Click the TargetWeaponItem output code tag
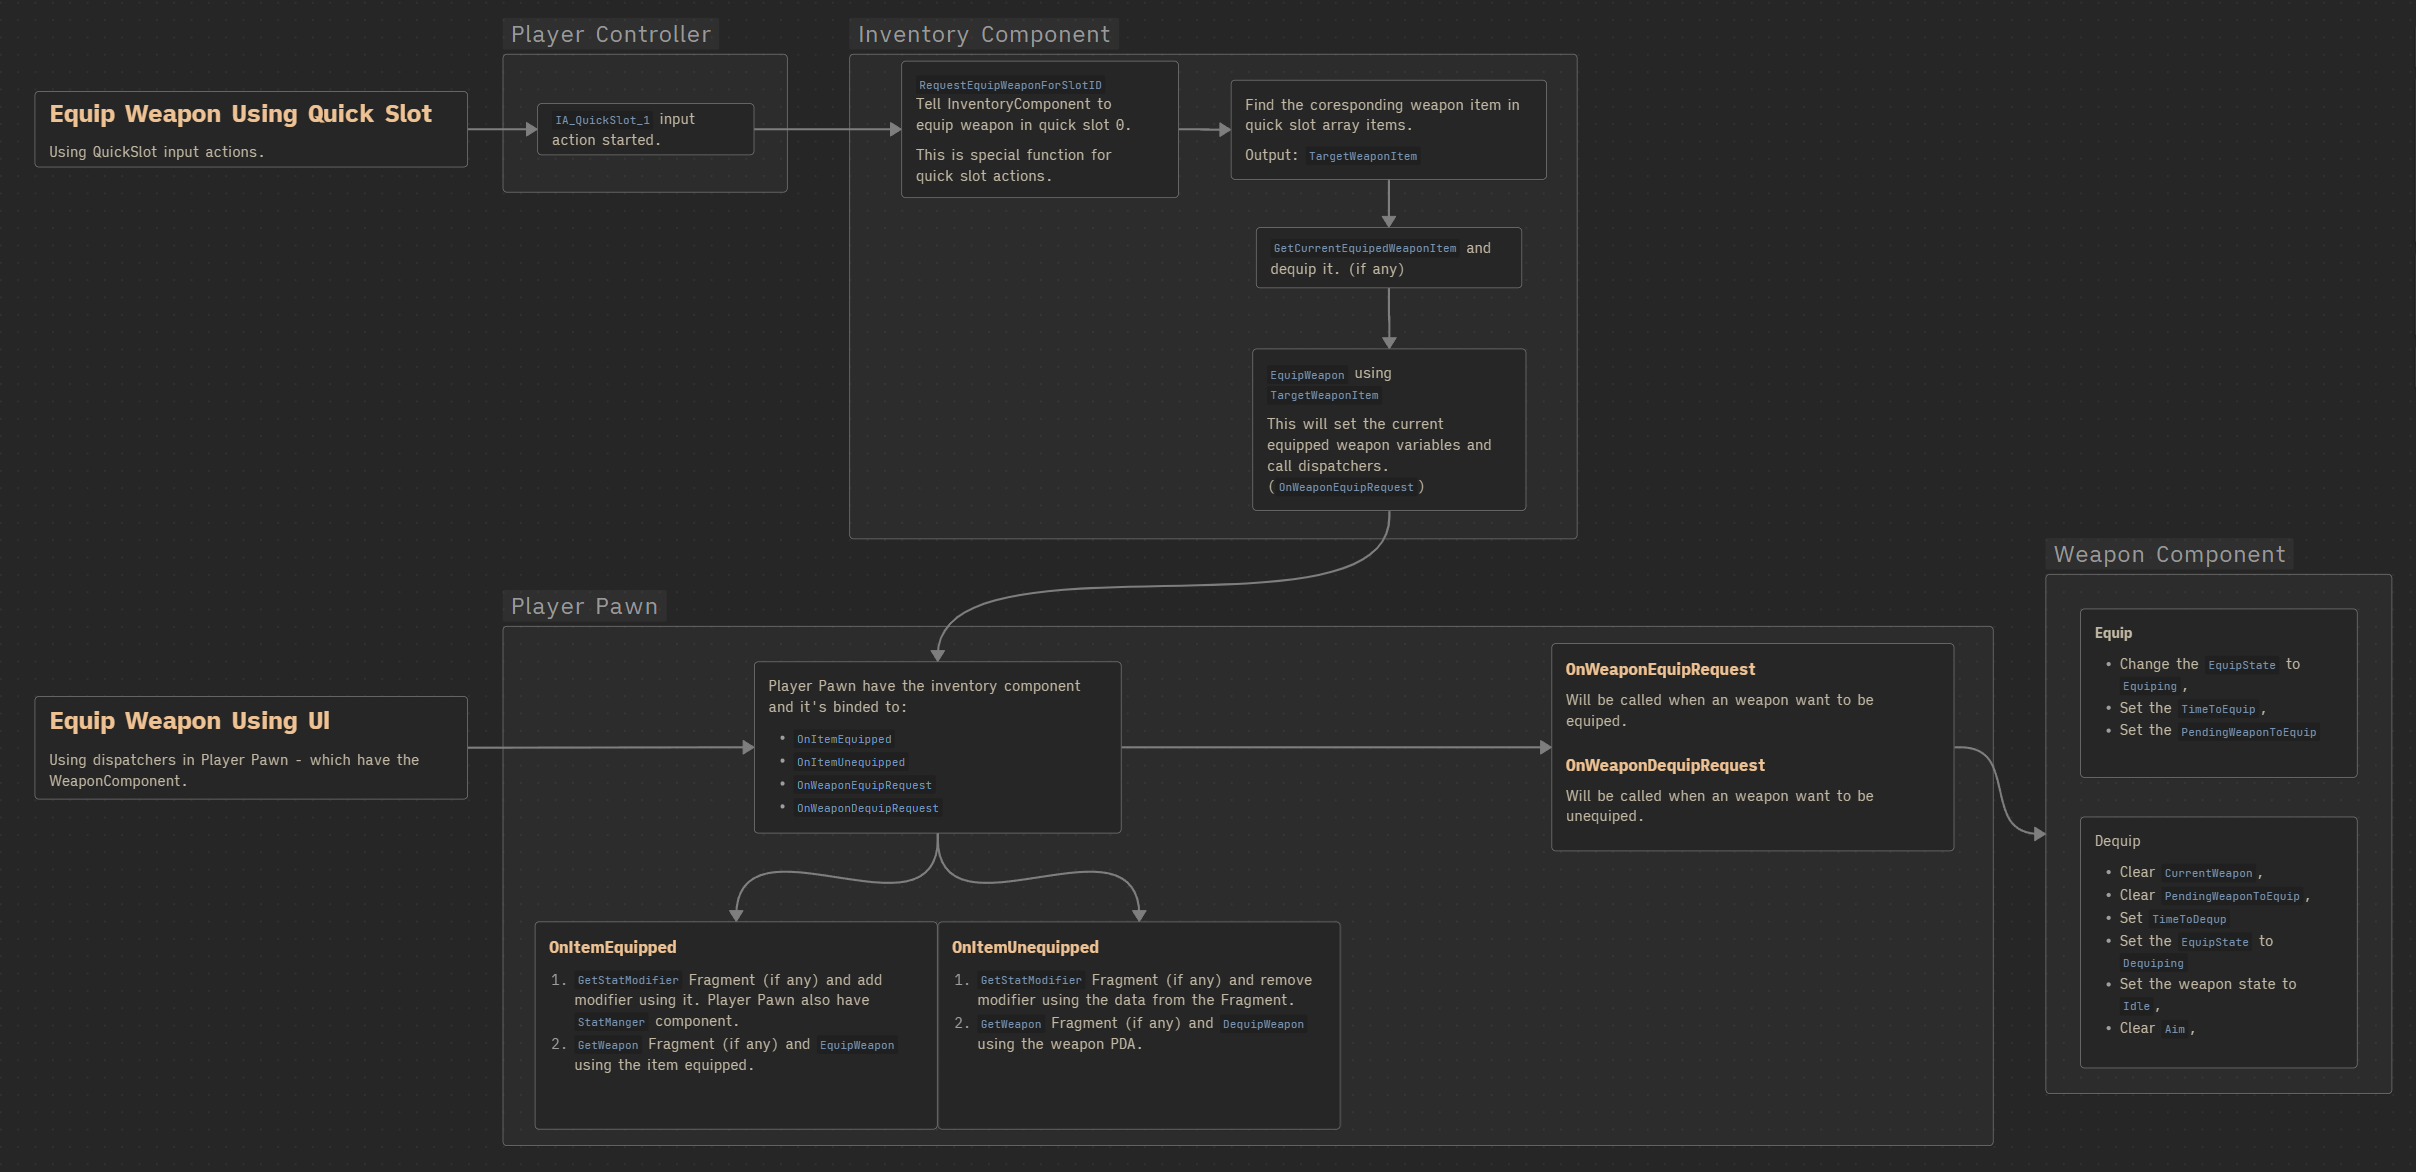The height and width of the screenshot is (1172, 2416). [1362, 157]
